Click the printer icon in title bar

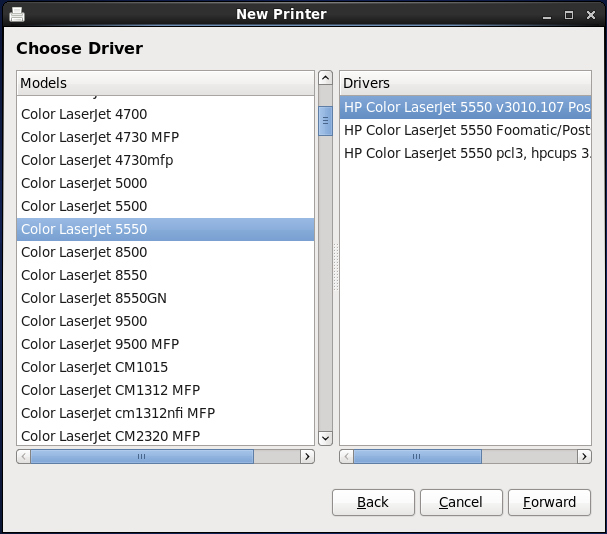pos(17,14)
